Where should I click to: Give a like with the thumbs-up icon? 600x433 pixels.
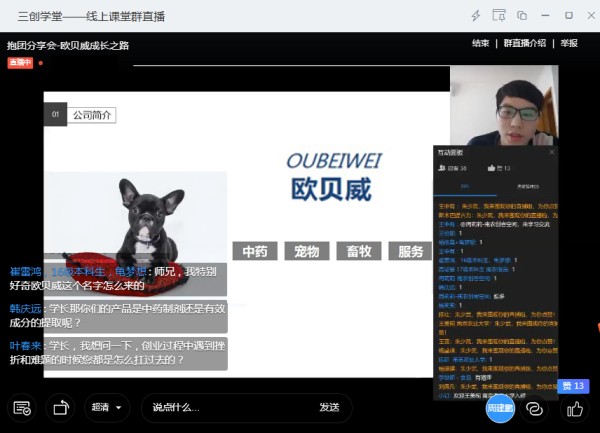574,409
